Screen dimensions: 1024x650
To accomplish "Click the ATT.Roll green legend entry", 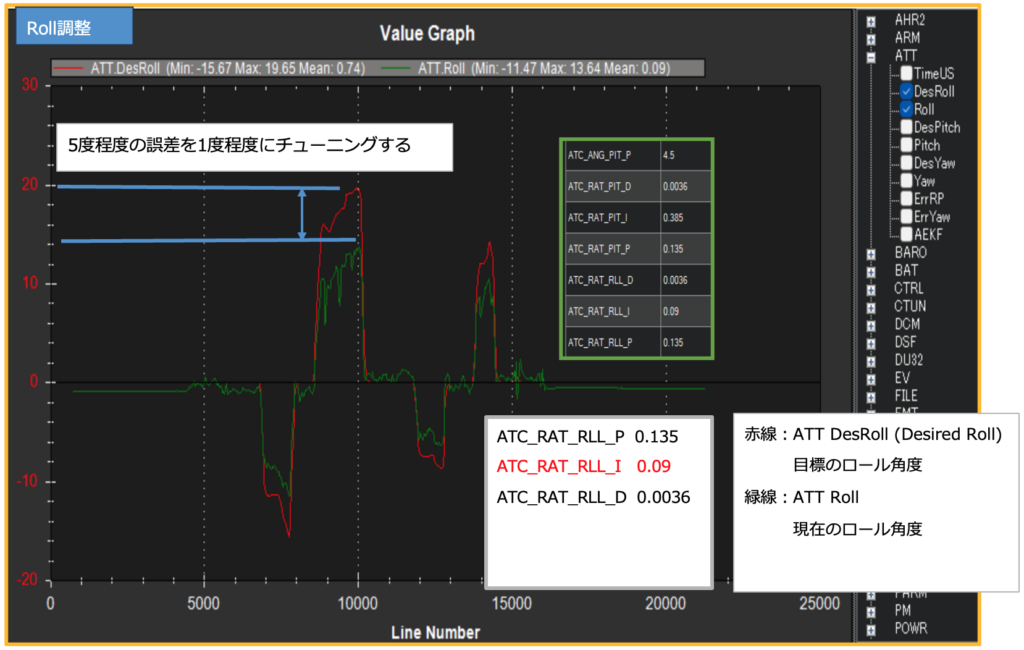I will pyautogui.click(x=526, y=68).
